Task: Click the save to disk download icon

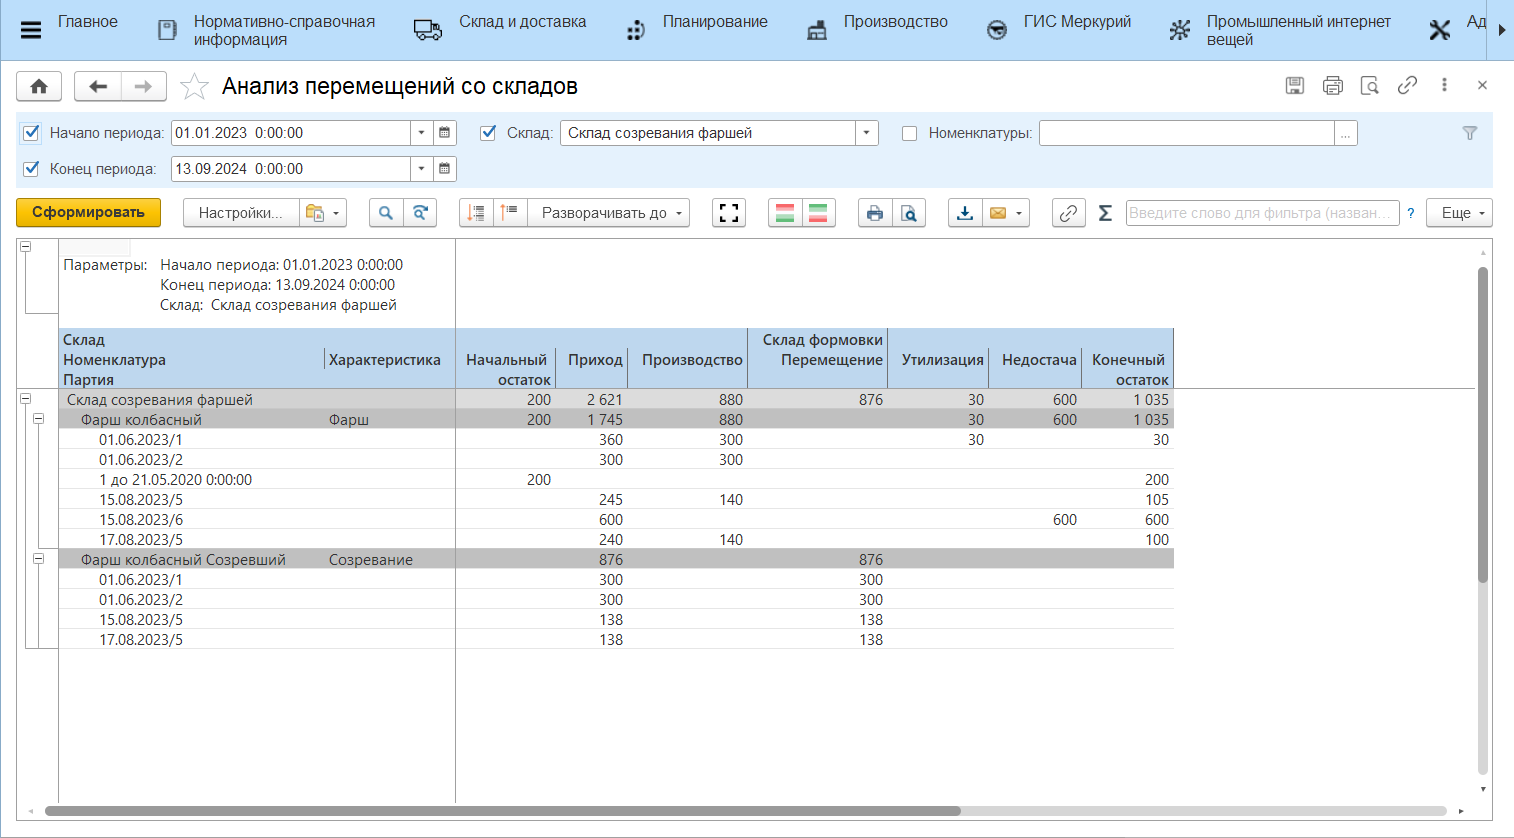Action: 964,213
